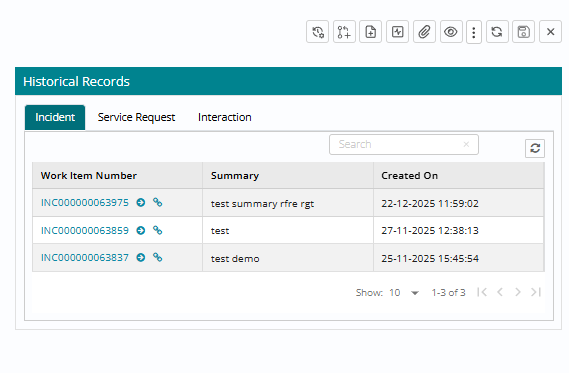This screenshot has height=373, width=569.
Task: Open the activity pulse toolbar icon
Action: 397,32
